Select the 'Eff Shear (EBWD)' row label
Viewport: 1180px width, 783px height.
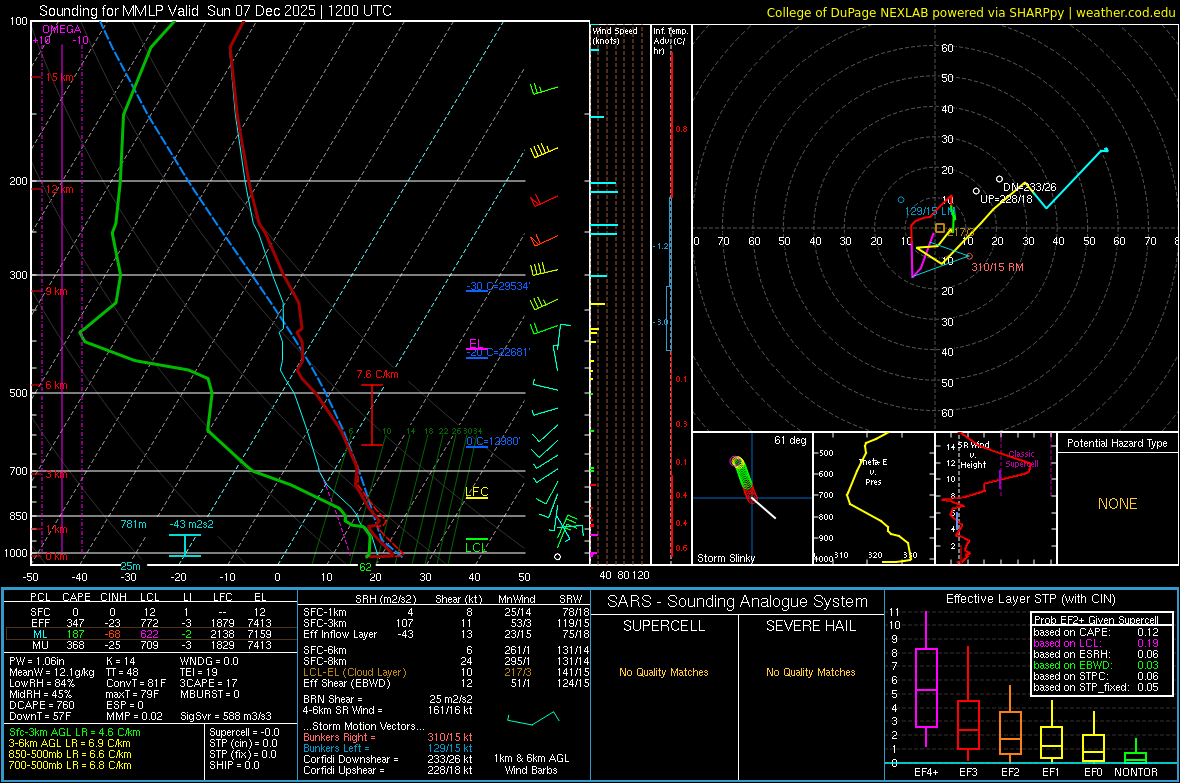click(x=347, y=683)
